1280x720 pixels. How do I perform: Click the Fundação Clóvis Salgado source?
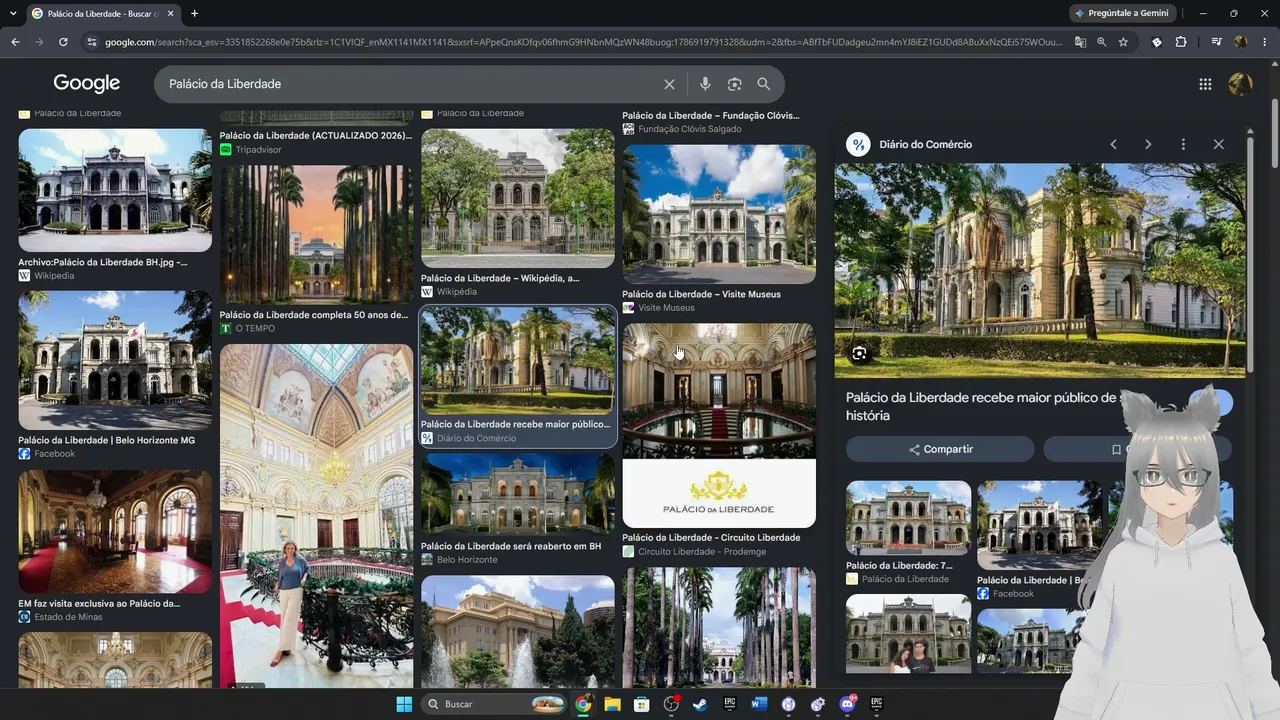pos(692,129)
